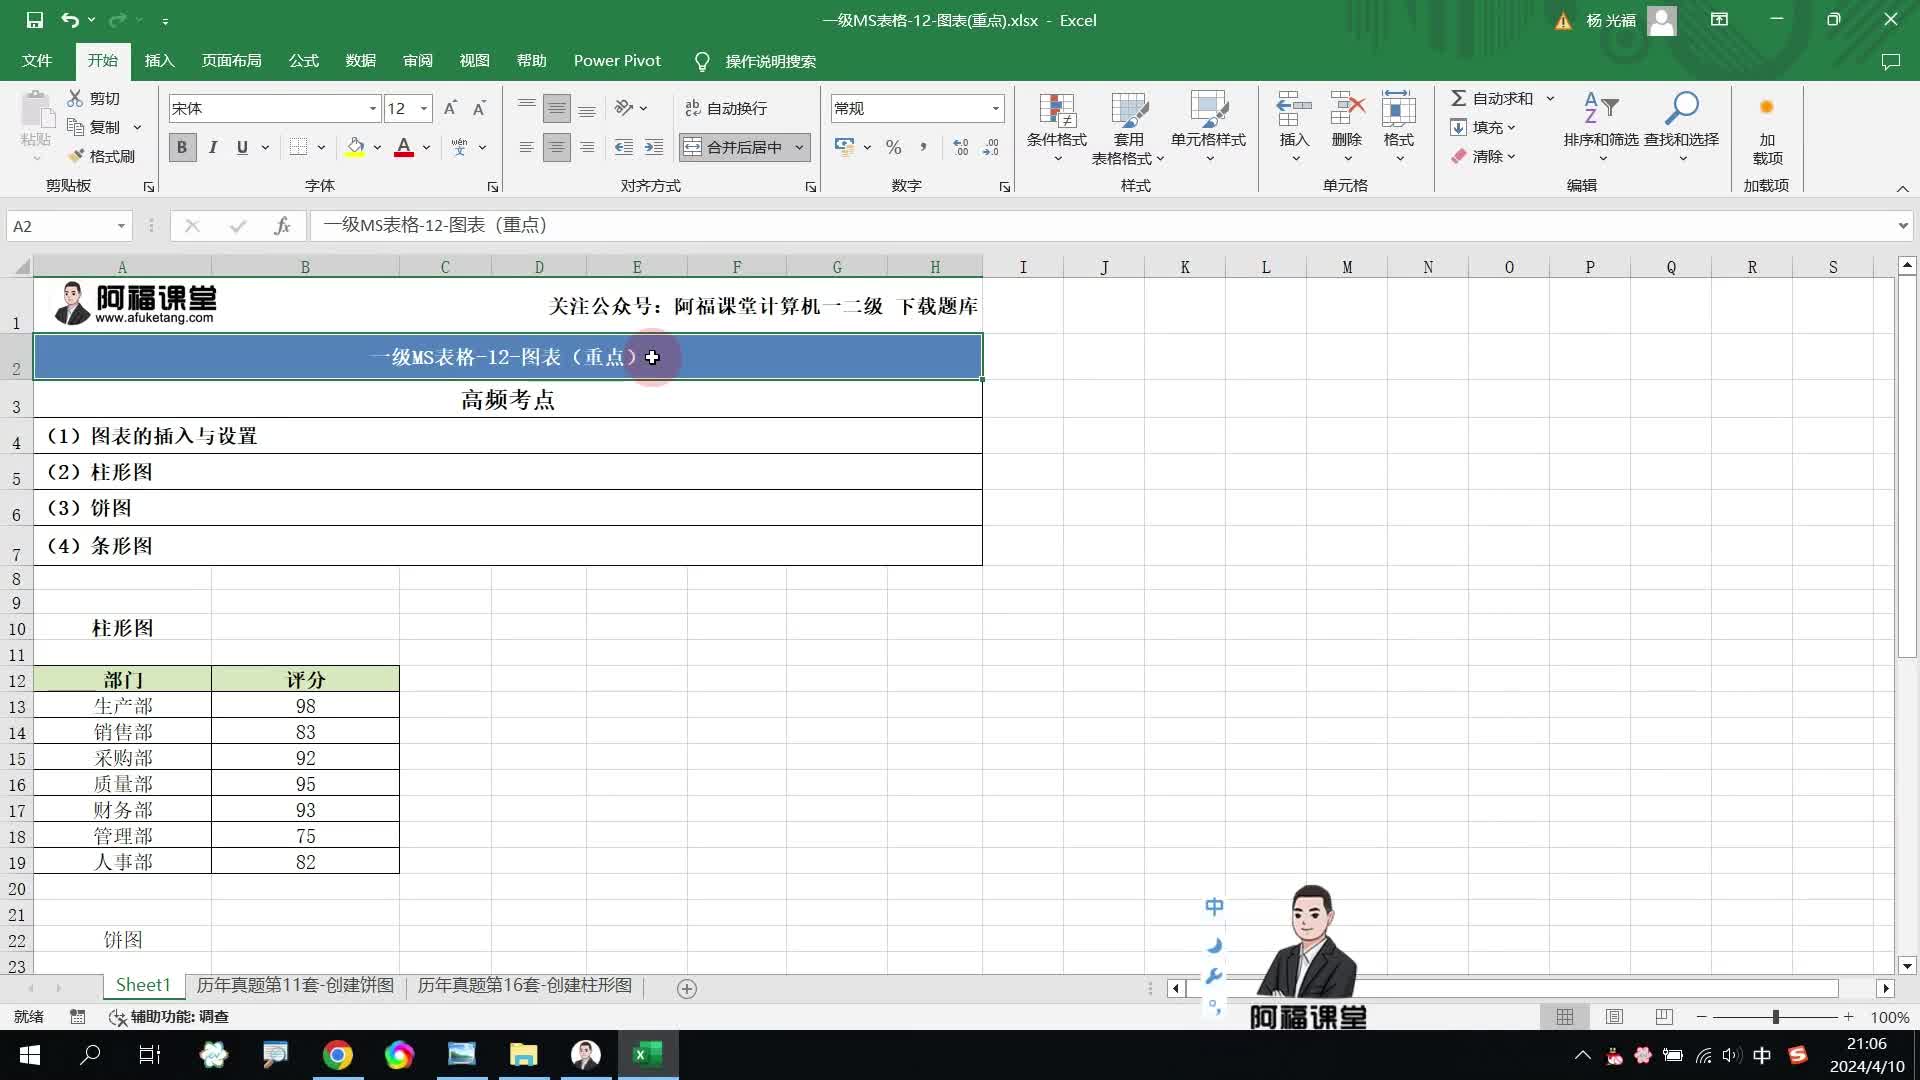The height and width of the screenshot is (1080, 1920).
Task: Open the 历年真题第11套-创建饼图 sheet
Action: [295, 986]
